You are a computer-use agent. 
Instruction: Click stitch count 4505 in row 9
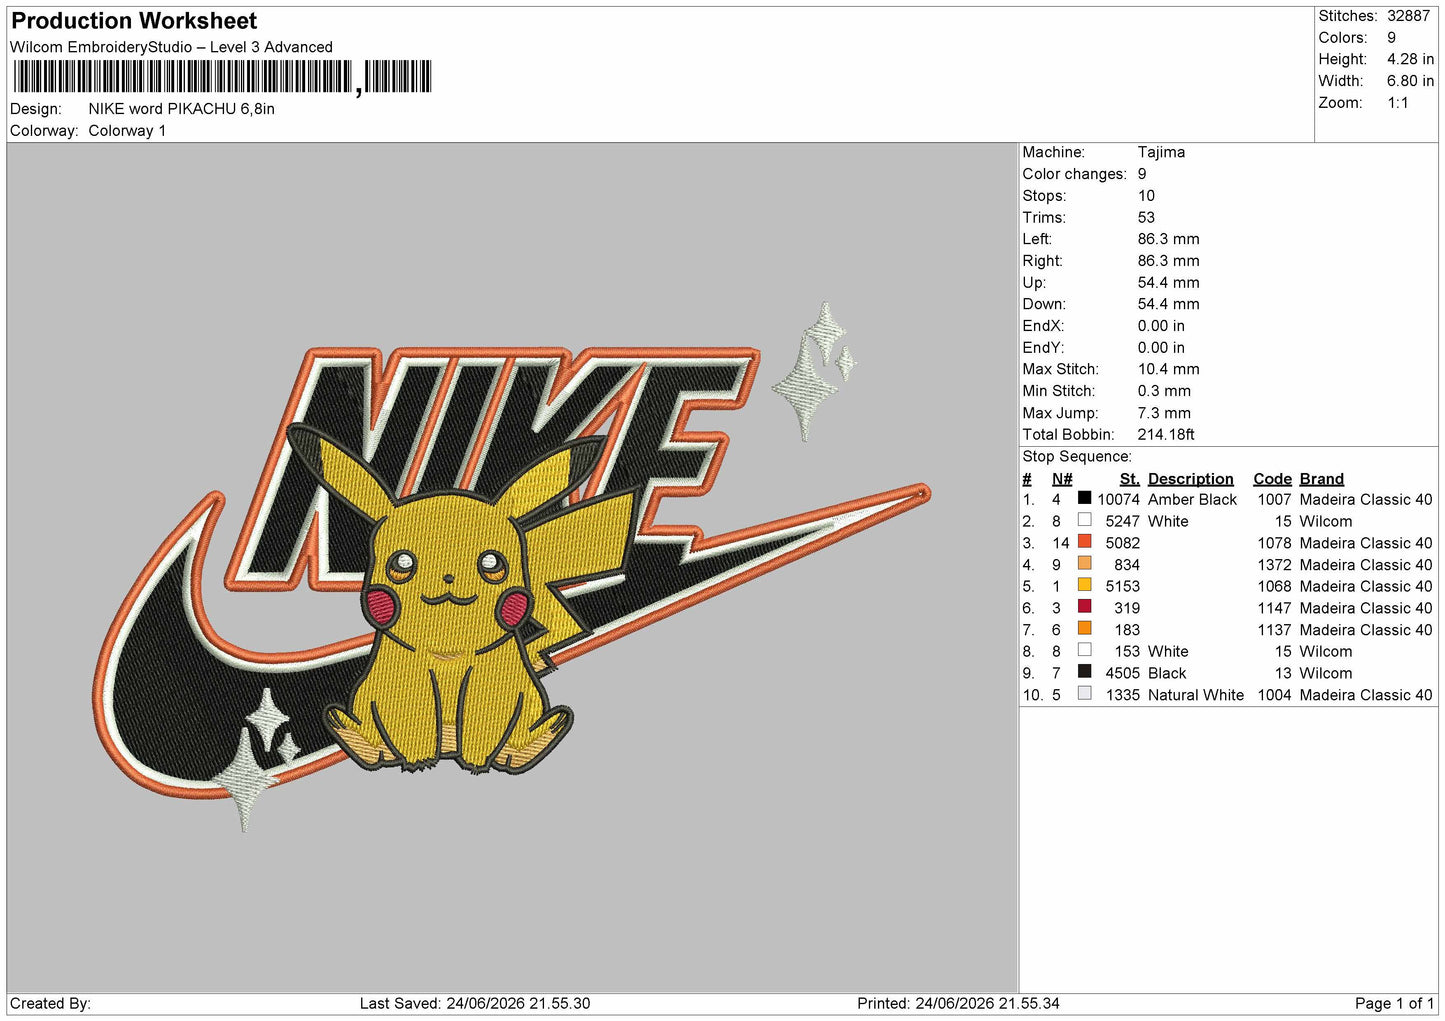(1122, 674)
